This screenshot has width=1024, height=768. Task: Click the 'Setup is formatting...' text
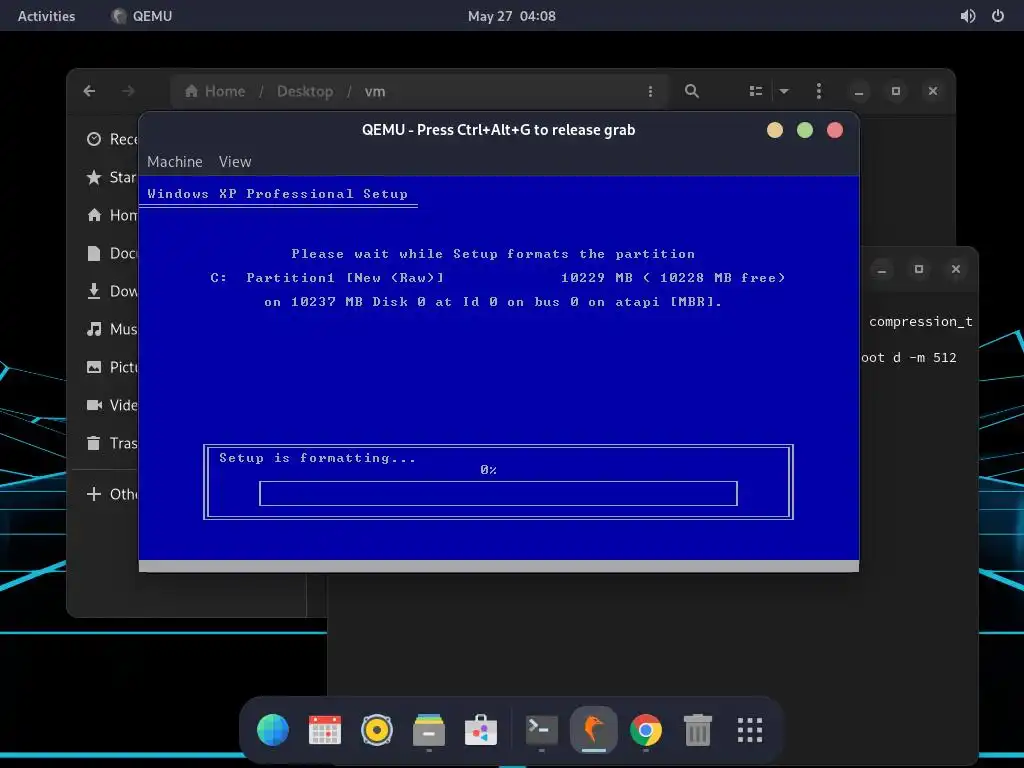pos(317,458)
